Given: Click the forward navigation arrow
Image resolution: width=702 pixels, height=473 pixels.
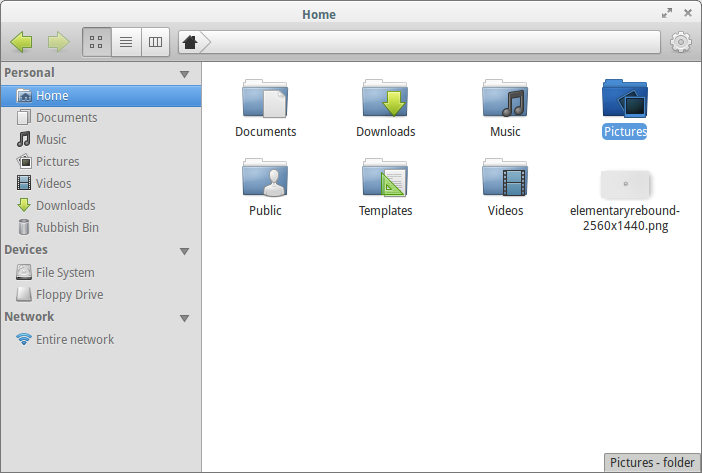Looking at the screenshot, I should coord(58,42).
